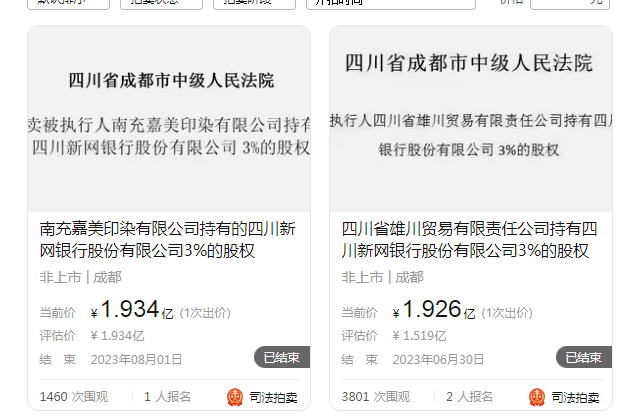Open listing title 南充嘉美印染有限公司持有的四川新网银行股权
The image size is (627, 419).
(x=168, y=240)
